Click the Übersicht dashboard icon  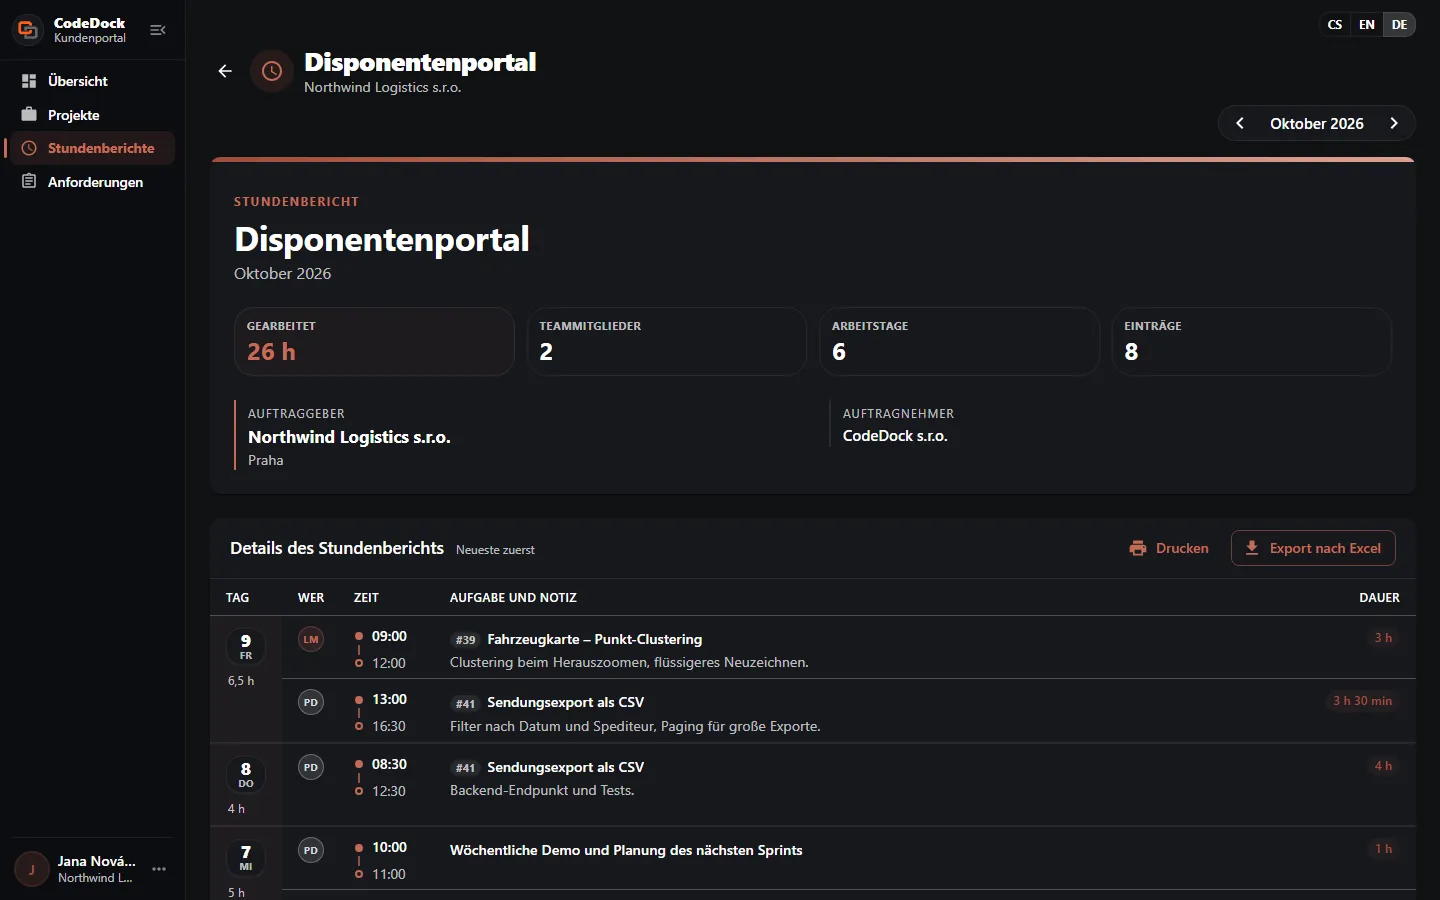[x=29, y=81]
